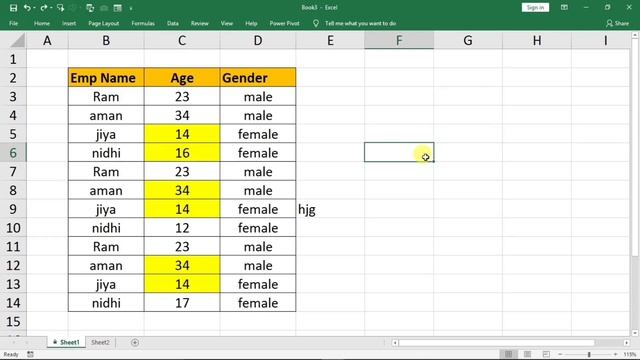Switch to the Insert ribbon tab
The height and width of the screenshot is (360, 640).
(69, 24)
